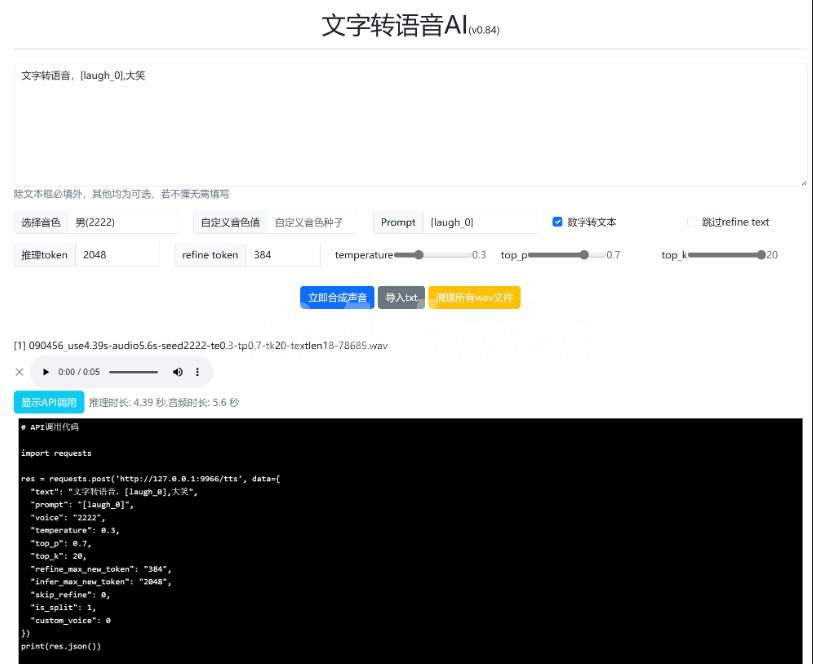Click the Prompt input field
The height and width of the screenshot is (664, 813).
click(482, 222)
